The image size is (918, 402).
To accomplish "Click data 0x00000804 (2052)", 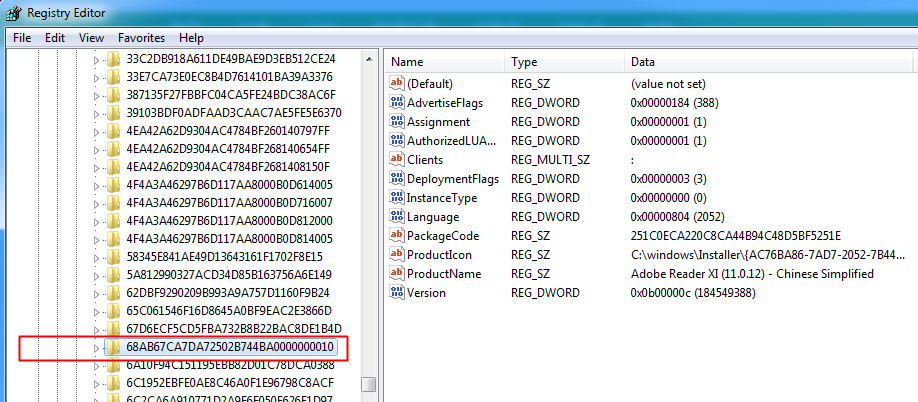I will pos(677,217).
